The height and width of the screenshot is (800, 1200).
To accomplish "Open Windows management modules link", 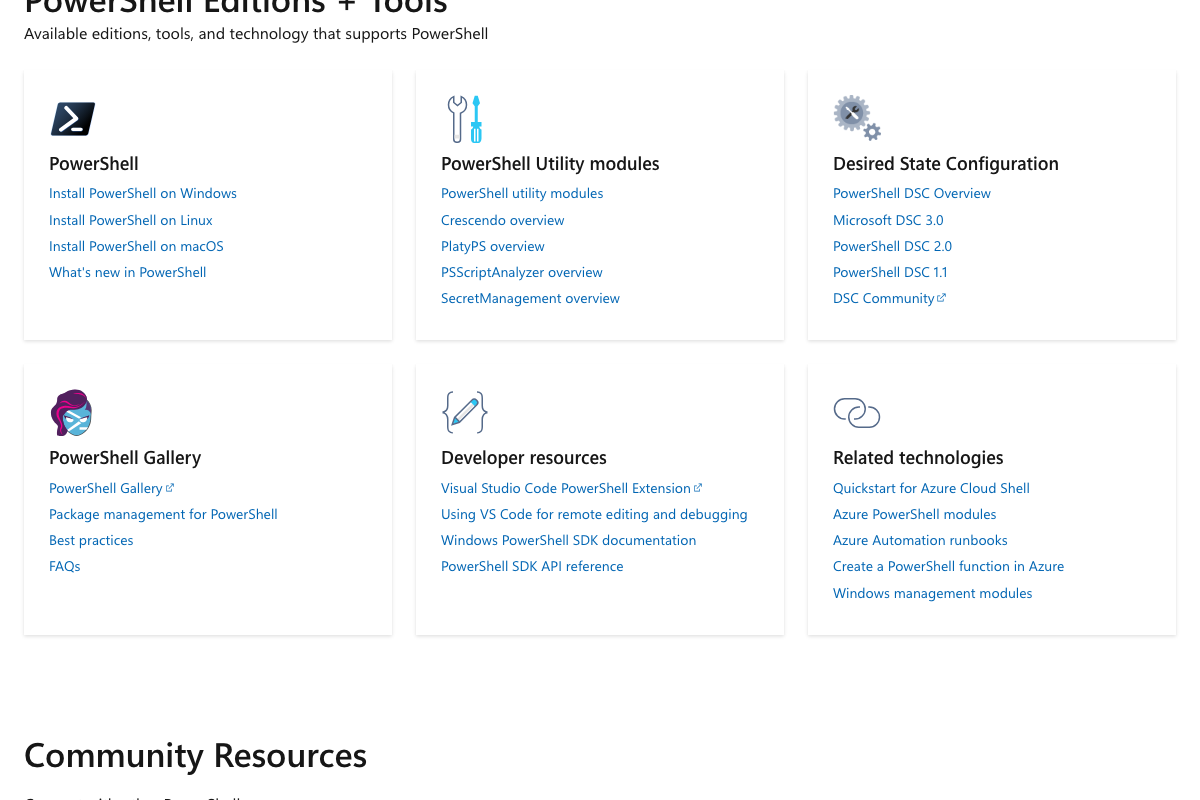I will pyautogui.click(x=932, y=593).
